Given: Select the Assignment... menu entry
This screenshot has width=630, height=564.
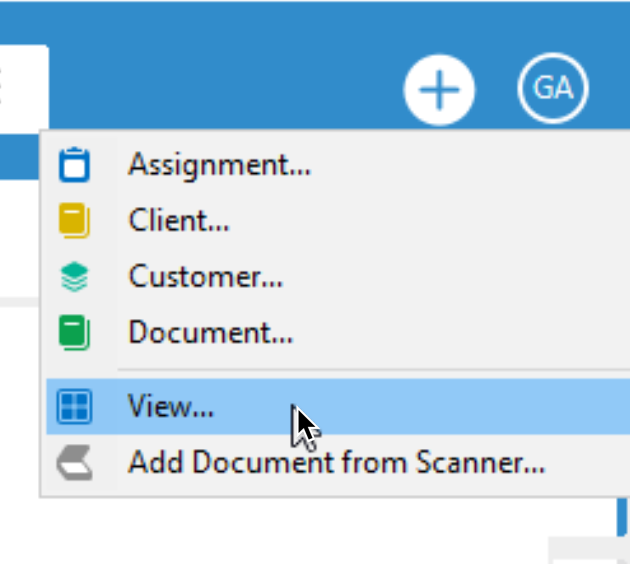Looking at the screenshot, I should point(219,165).
